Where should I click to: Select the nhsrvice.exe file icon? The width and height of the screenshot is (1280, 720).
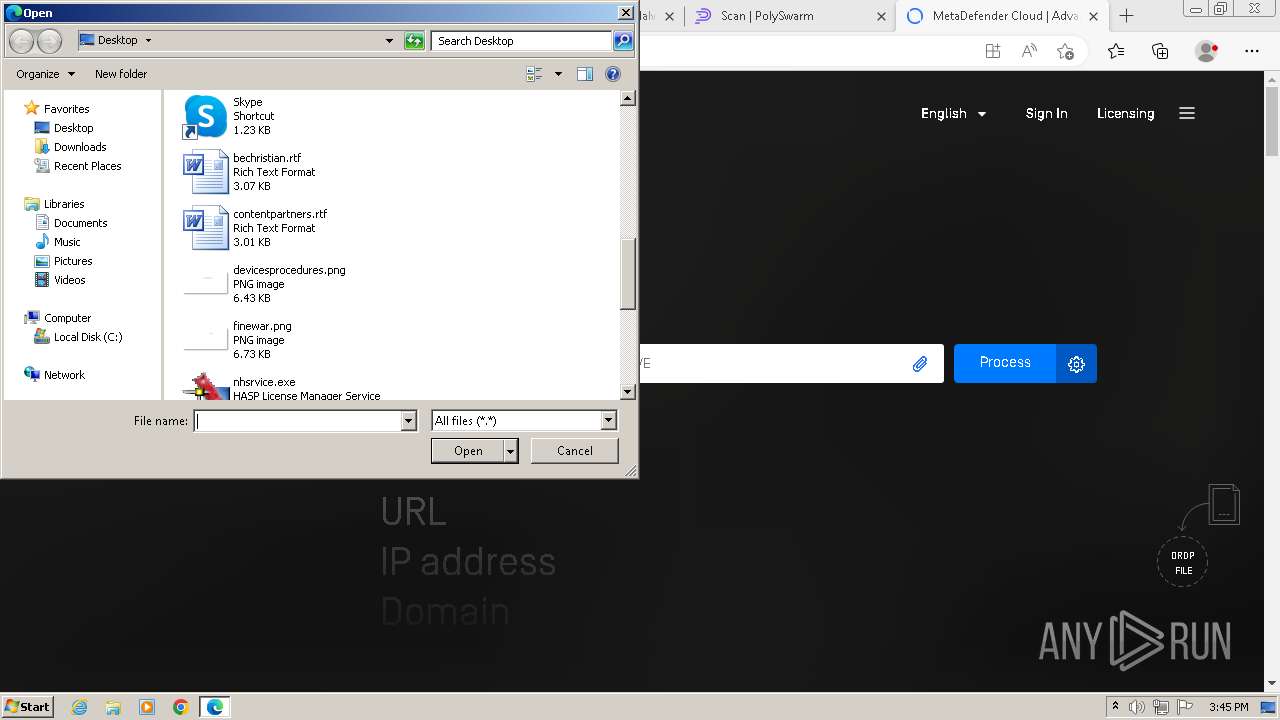205,387
